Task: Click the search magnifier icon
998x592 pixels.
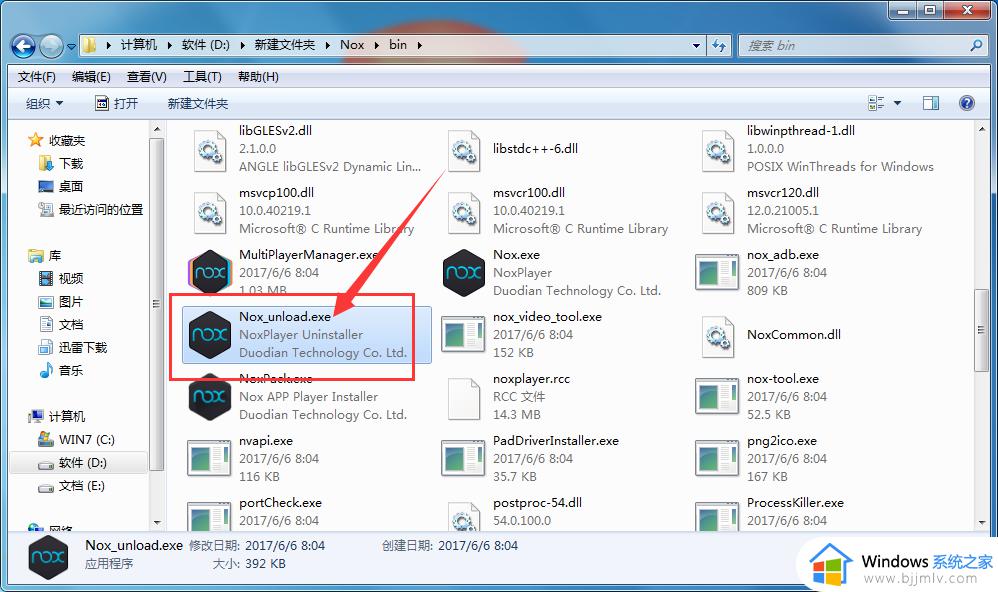Action: click(x=976, y=45)
